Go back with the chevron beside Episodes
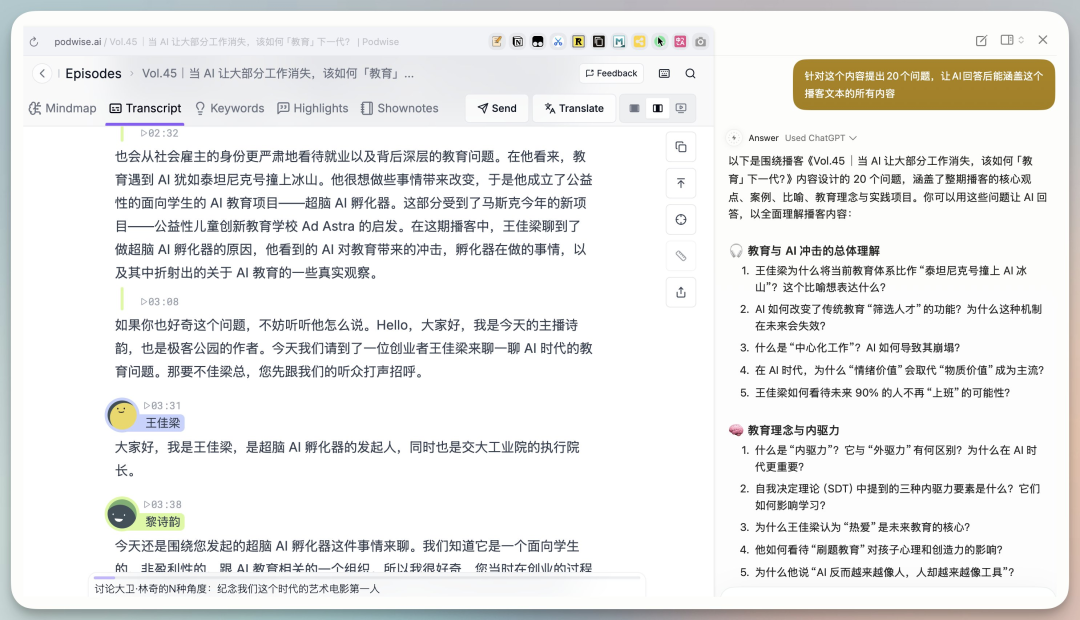This screenshot has height=620, width=1080. coord(42,73)
